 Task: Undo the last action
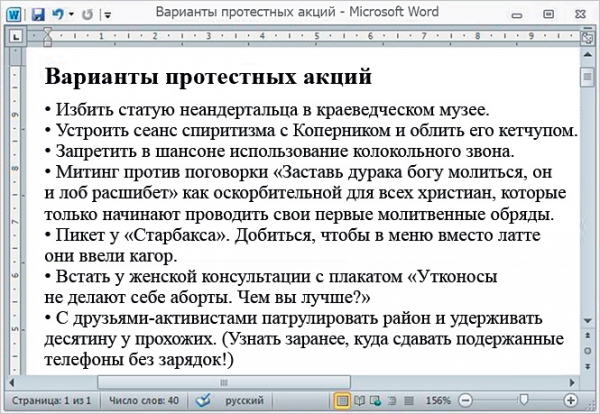tap(59, 16)
